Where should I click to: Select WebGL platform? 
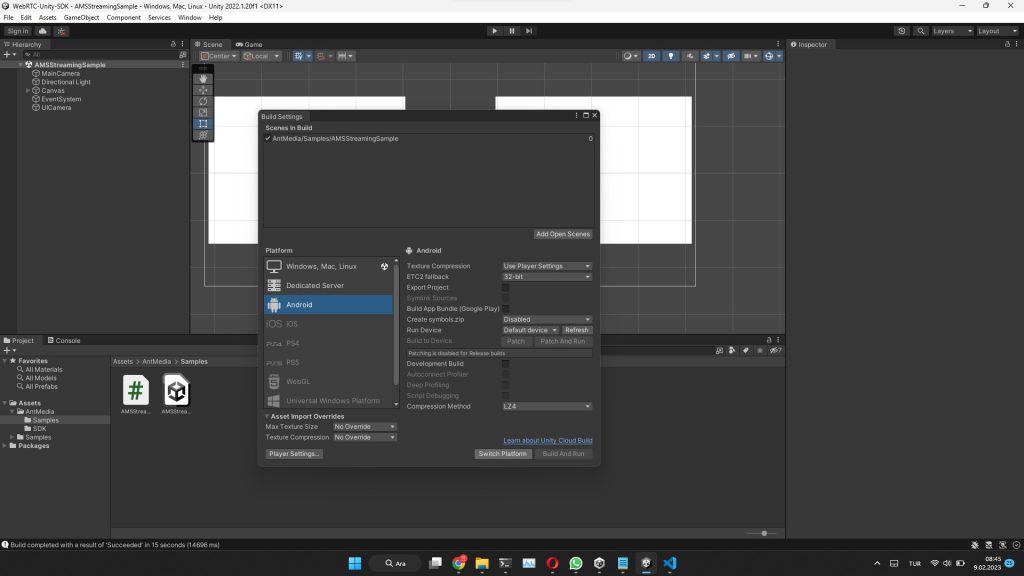coord(328,381)
